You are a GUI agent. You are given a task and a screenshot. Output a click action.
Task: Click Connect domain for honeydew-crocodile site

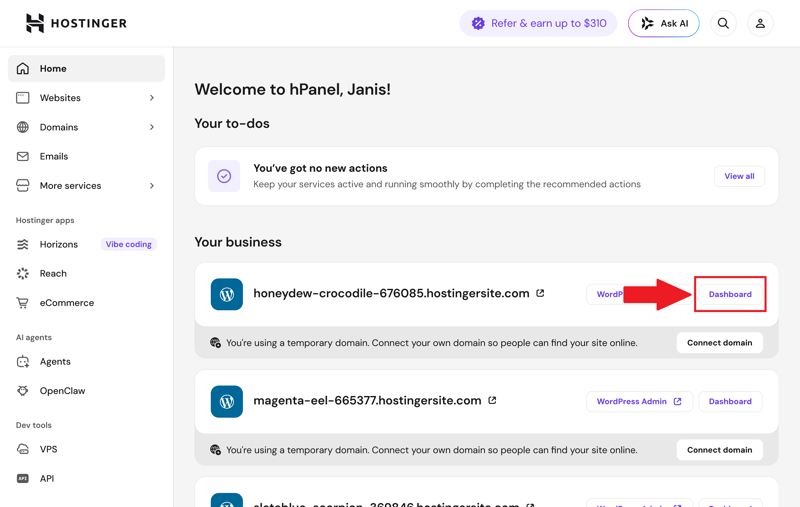719,343
